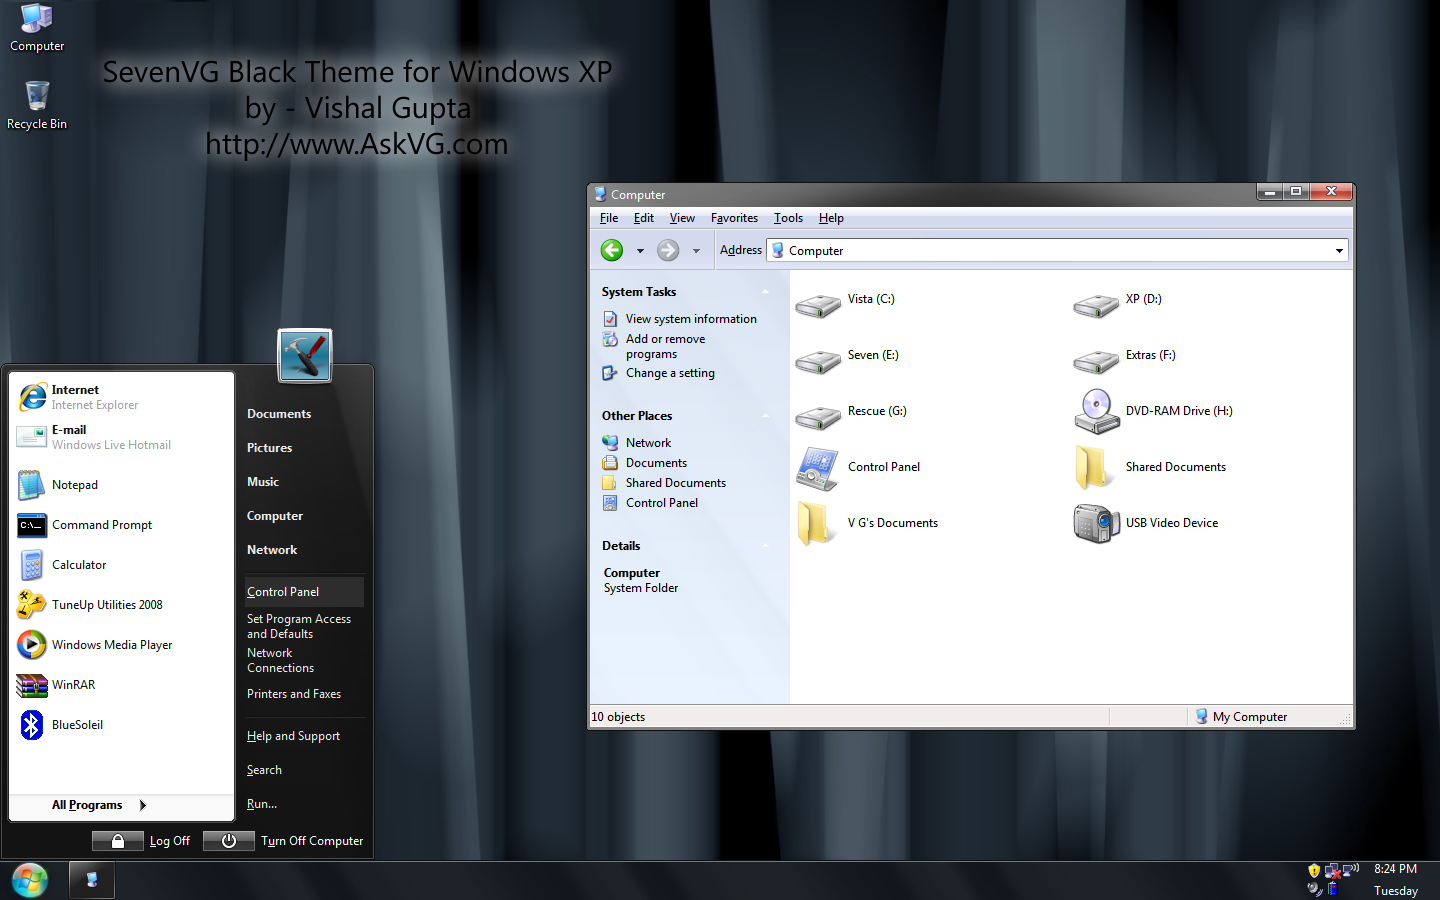Click the BlueSoleil Bluetooth icon
This screenshot has height=900, width=1440.
pyautogui.click(x=32, y=725)
